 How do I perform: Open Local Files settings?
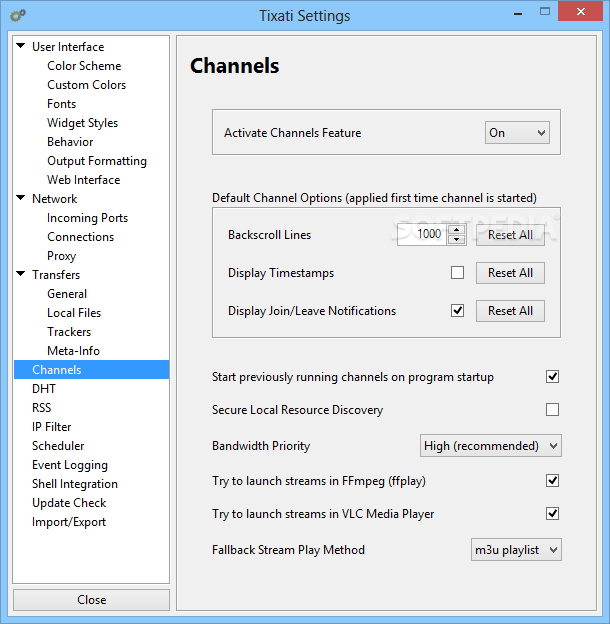[x=74, y=313]
